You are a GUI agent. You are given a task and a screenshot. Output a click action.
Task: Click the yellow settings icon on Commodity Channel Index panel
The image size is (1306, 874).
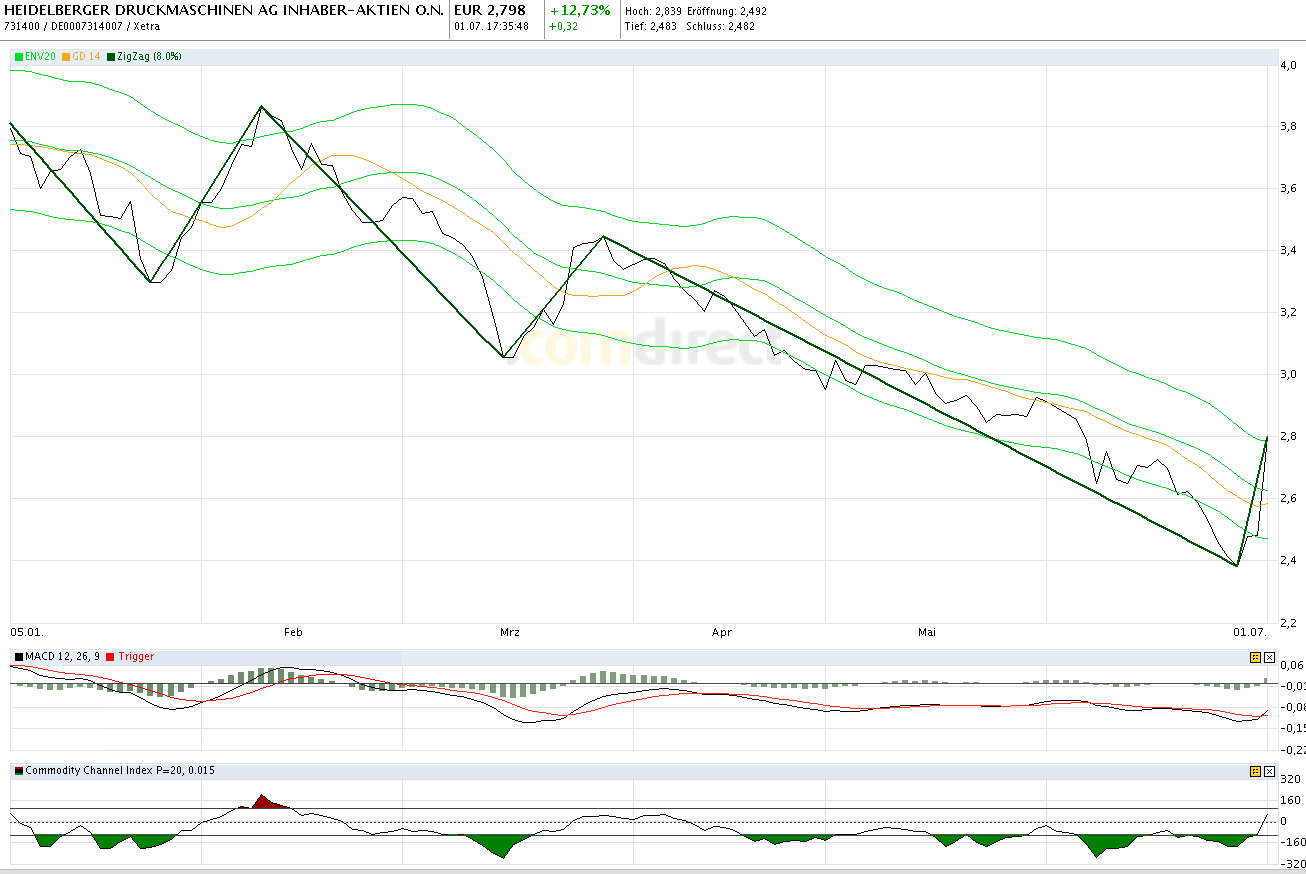[x=1255, y=771]
